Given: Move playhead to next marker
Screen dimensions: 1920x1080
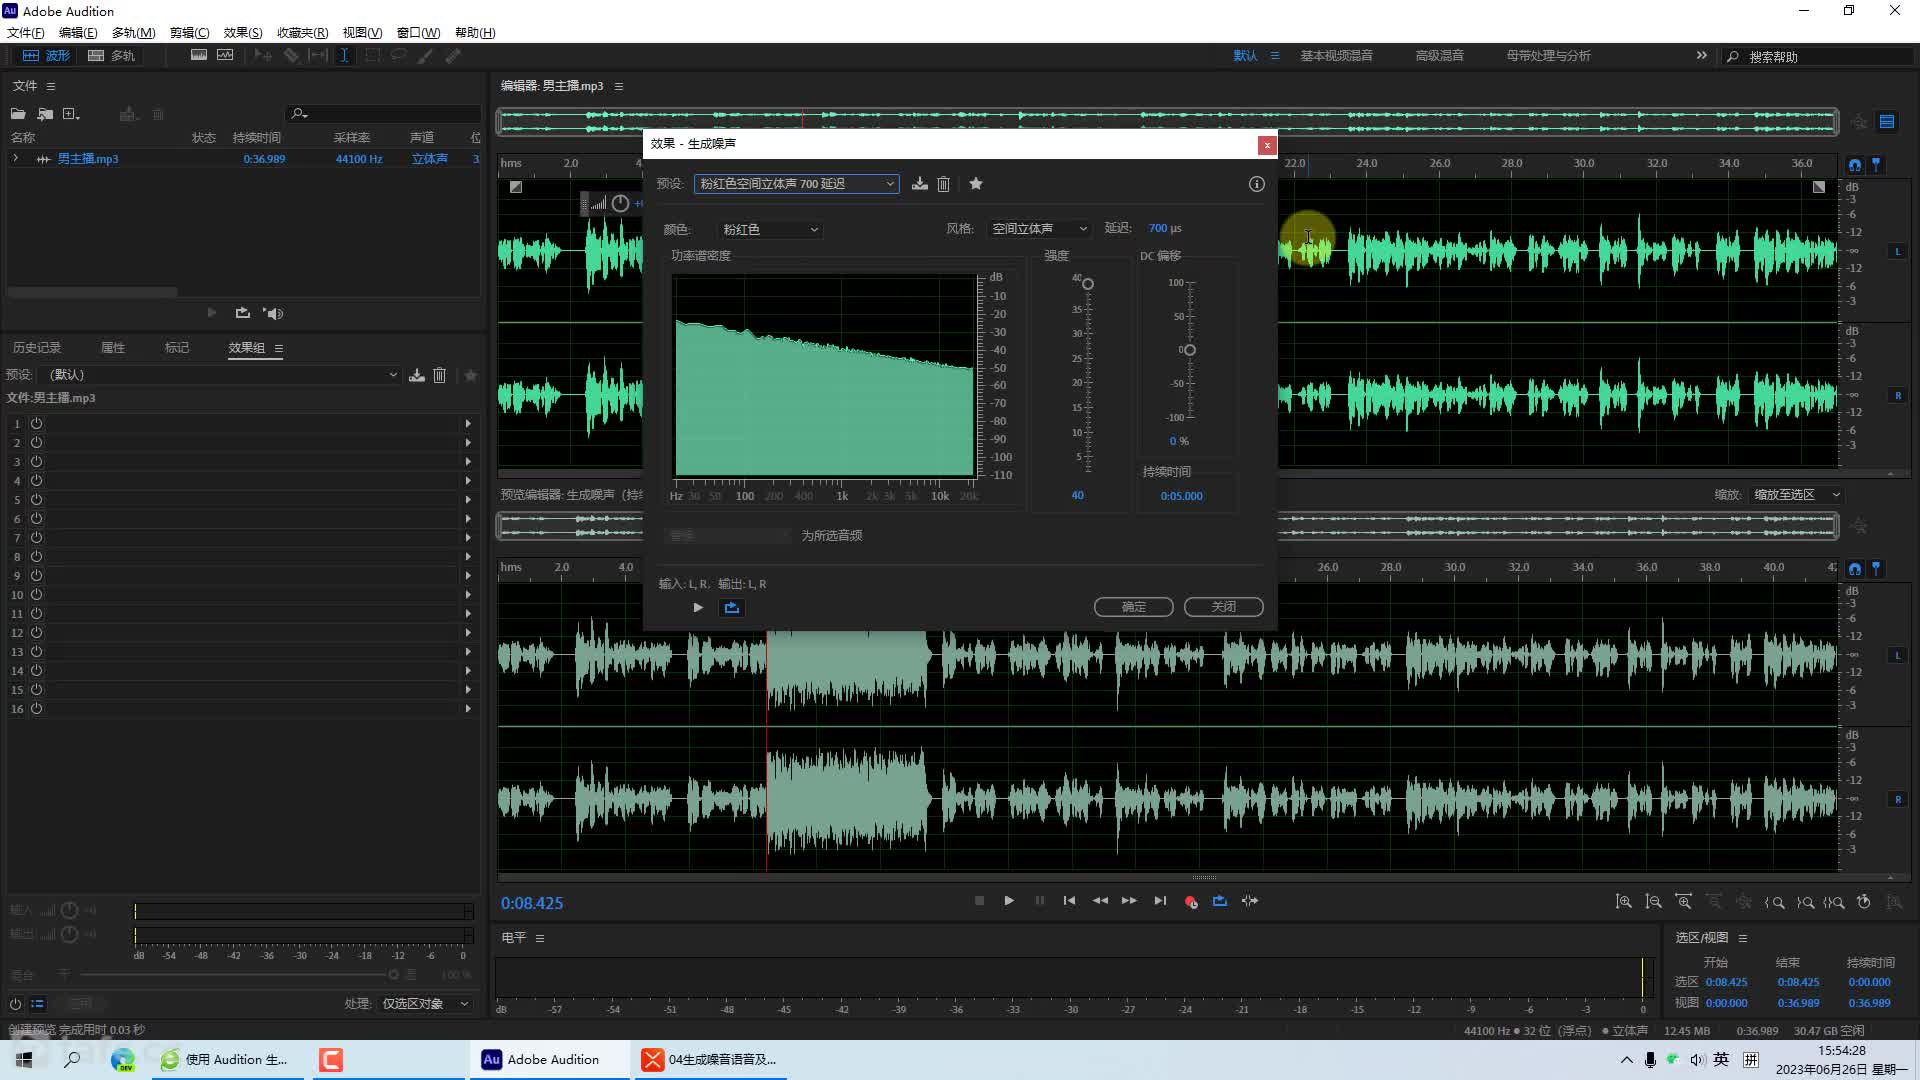Looking at the screenshot, I should click(1160, 901).
